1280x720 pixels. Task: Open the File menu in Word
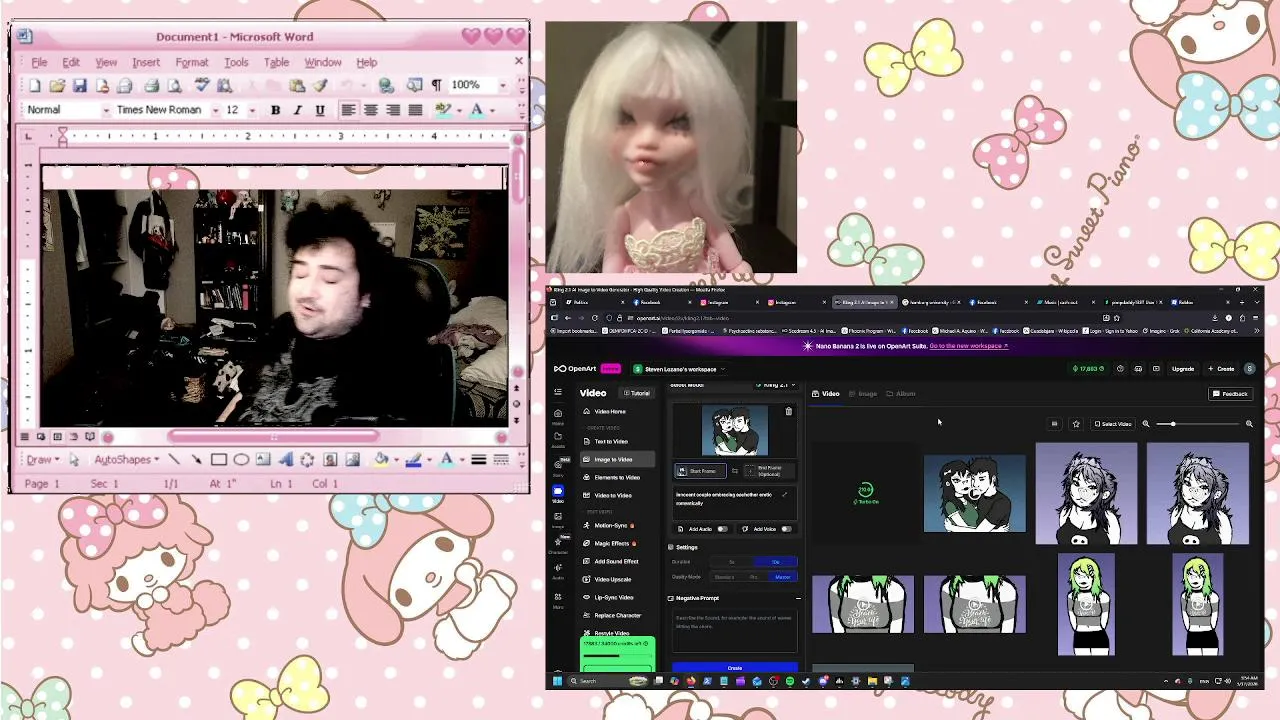39,62
